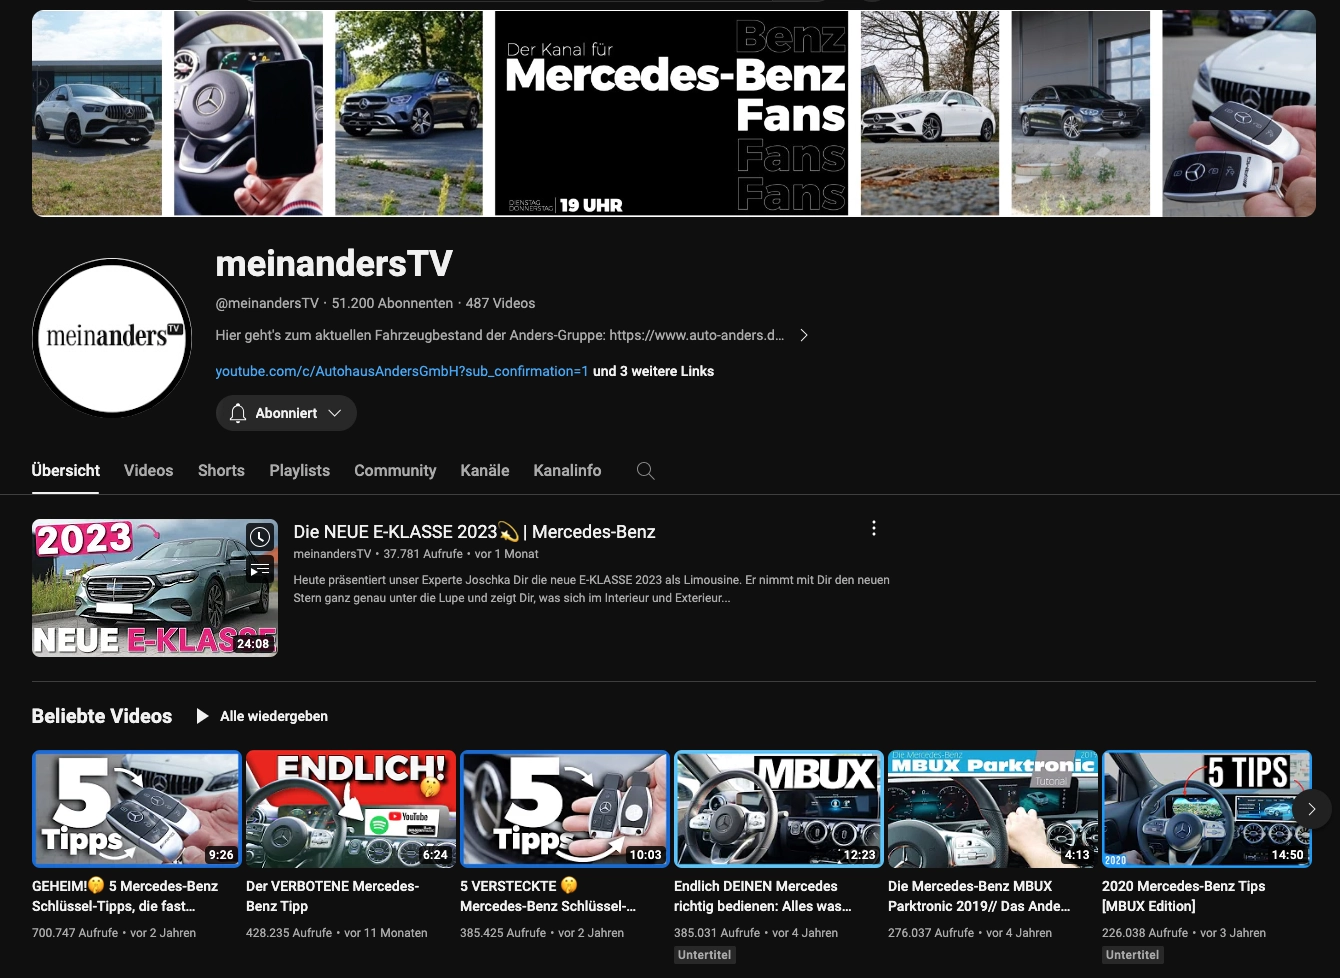
Task: Click 'GEHEIM! 5 Mercedes-Benz Schlüssel-Tipps' title
Action: (125, 896)
